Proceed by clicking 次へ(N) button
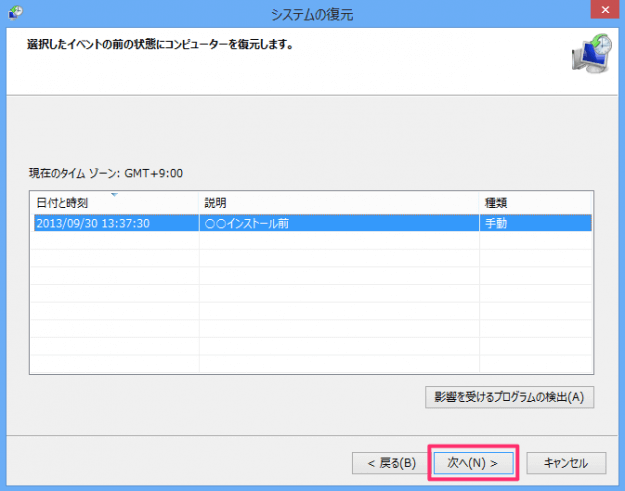 click(472, 463)
